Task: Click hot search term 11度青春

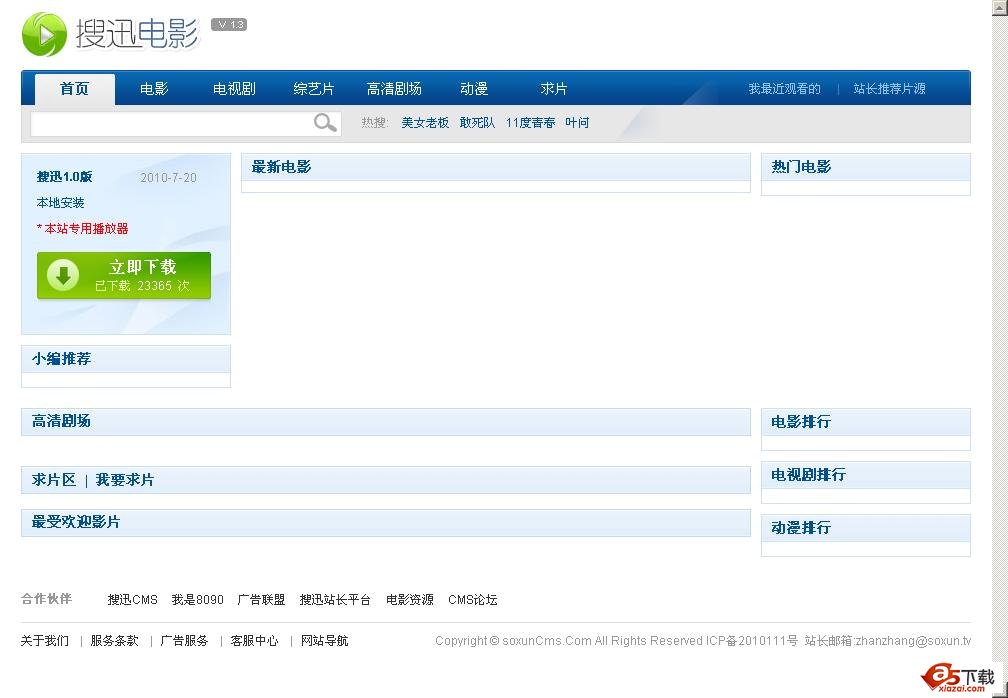Action: [530, 123]
